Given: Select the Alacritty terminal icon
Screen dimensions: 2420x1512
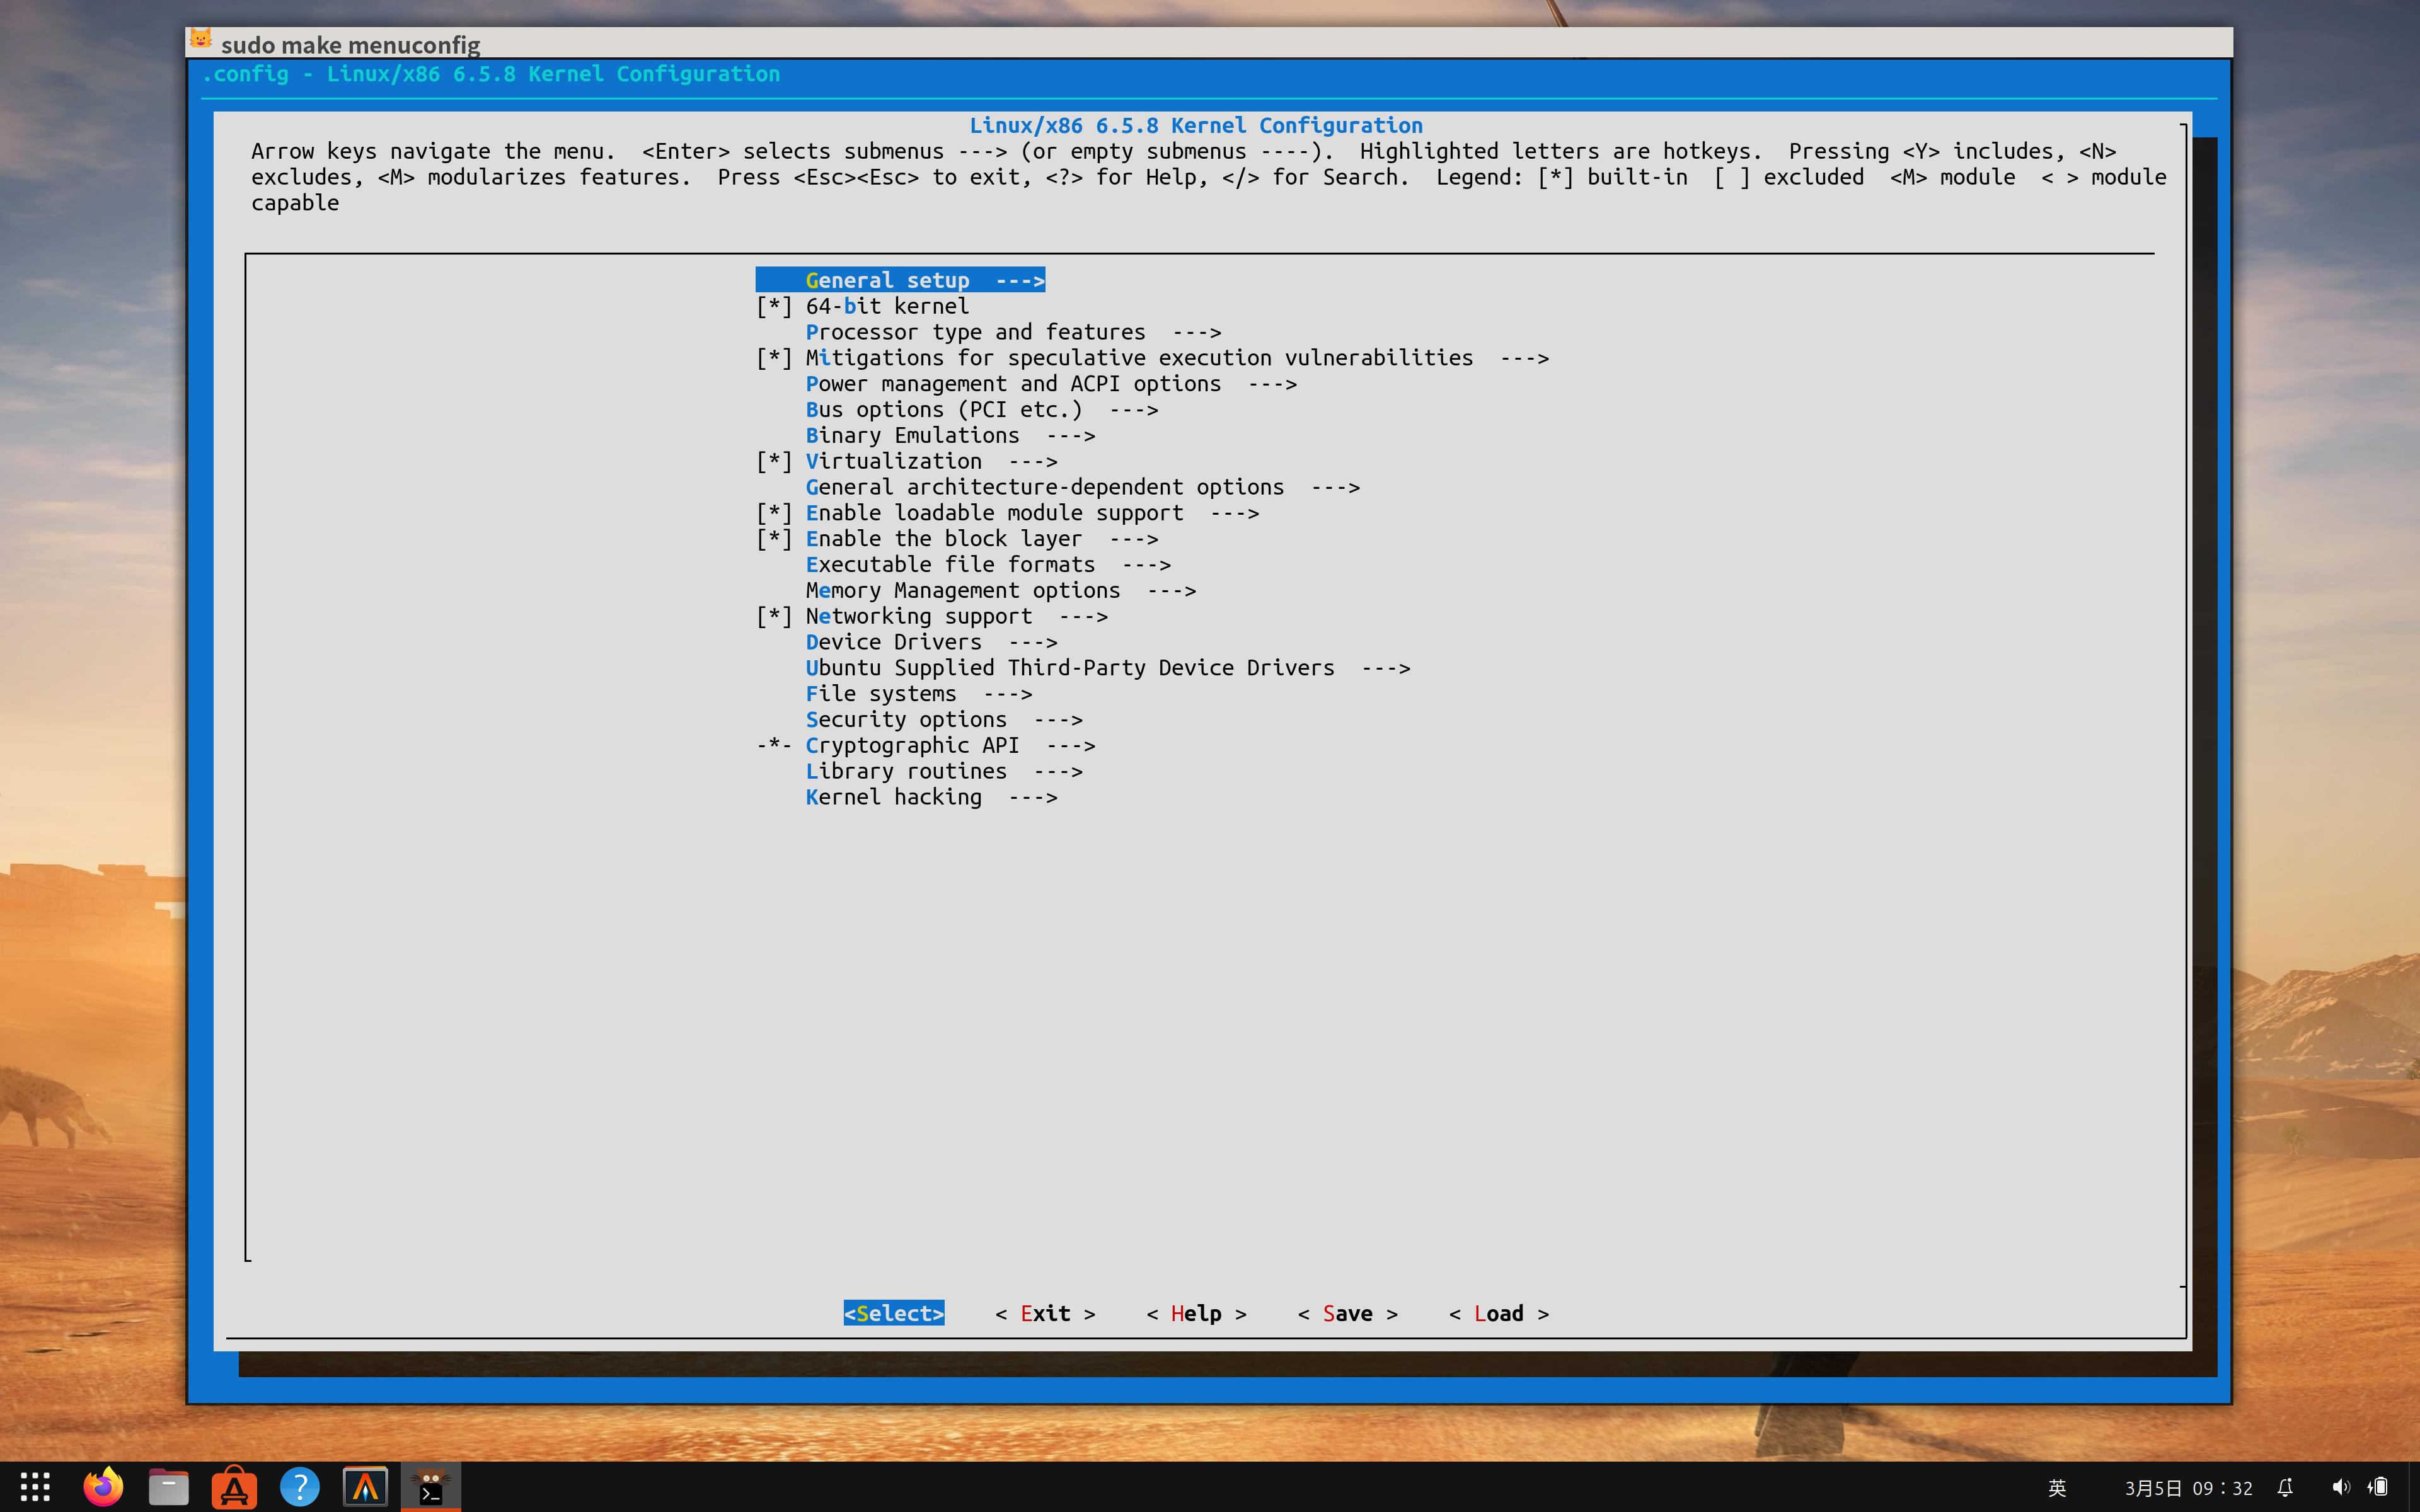Looking at the screenshot, I should click(366, 1487).
